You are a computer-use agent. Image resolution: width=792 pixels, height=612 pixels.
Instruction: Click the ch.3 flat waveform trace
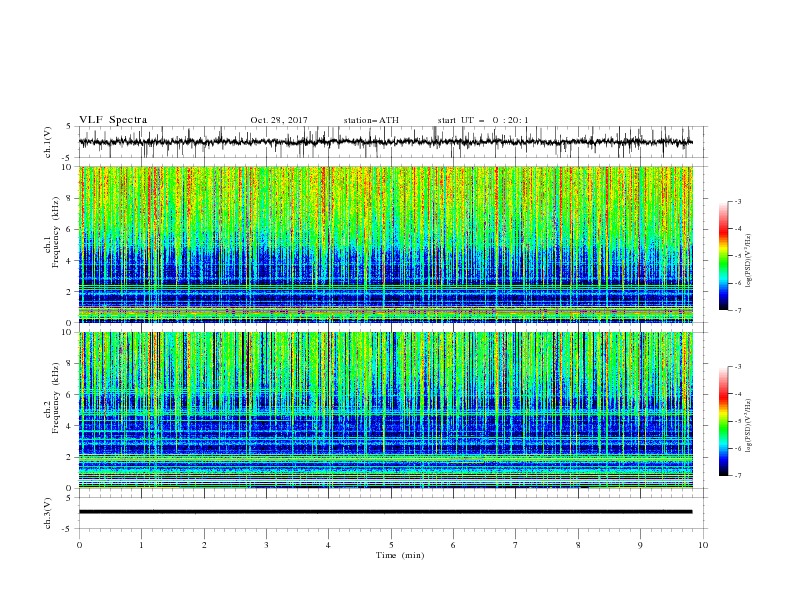[x=385, y=512]
